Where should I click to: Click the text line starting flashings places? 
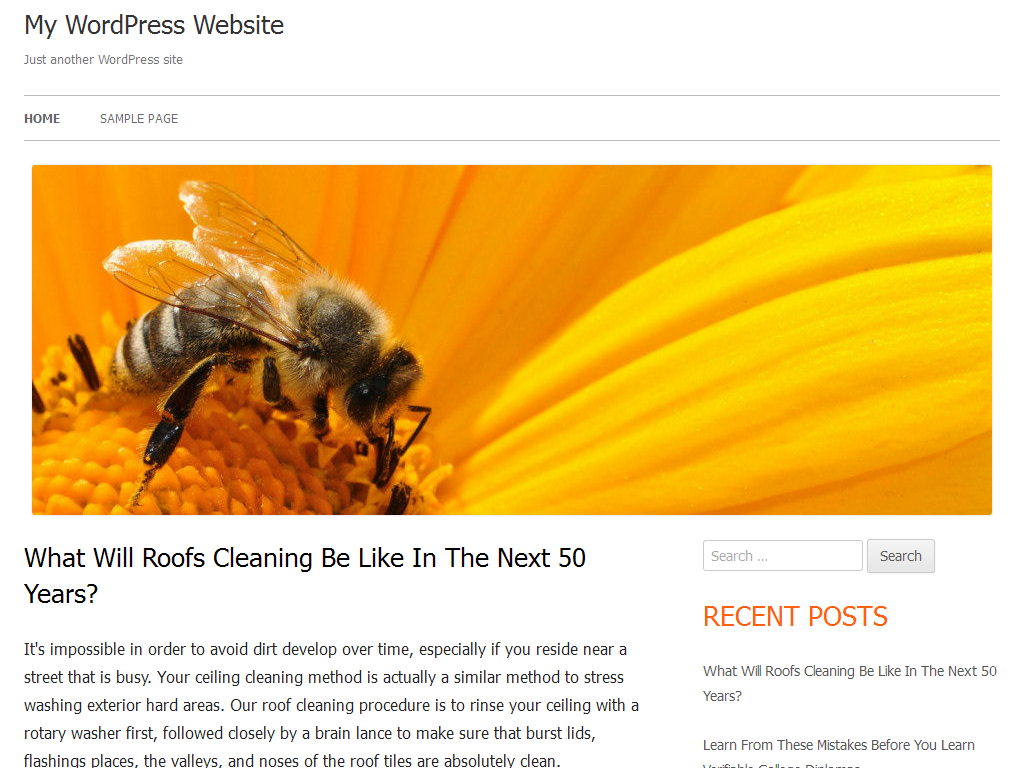click(x=292, y=760)
